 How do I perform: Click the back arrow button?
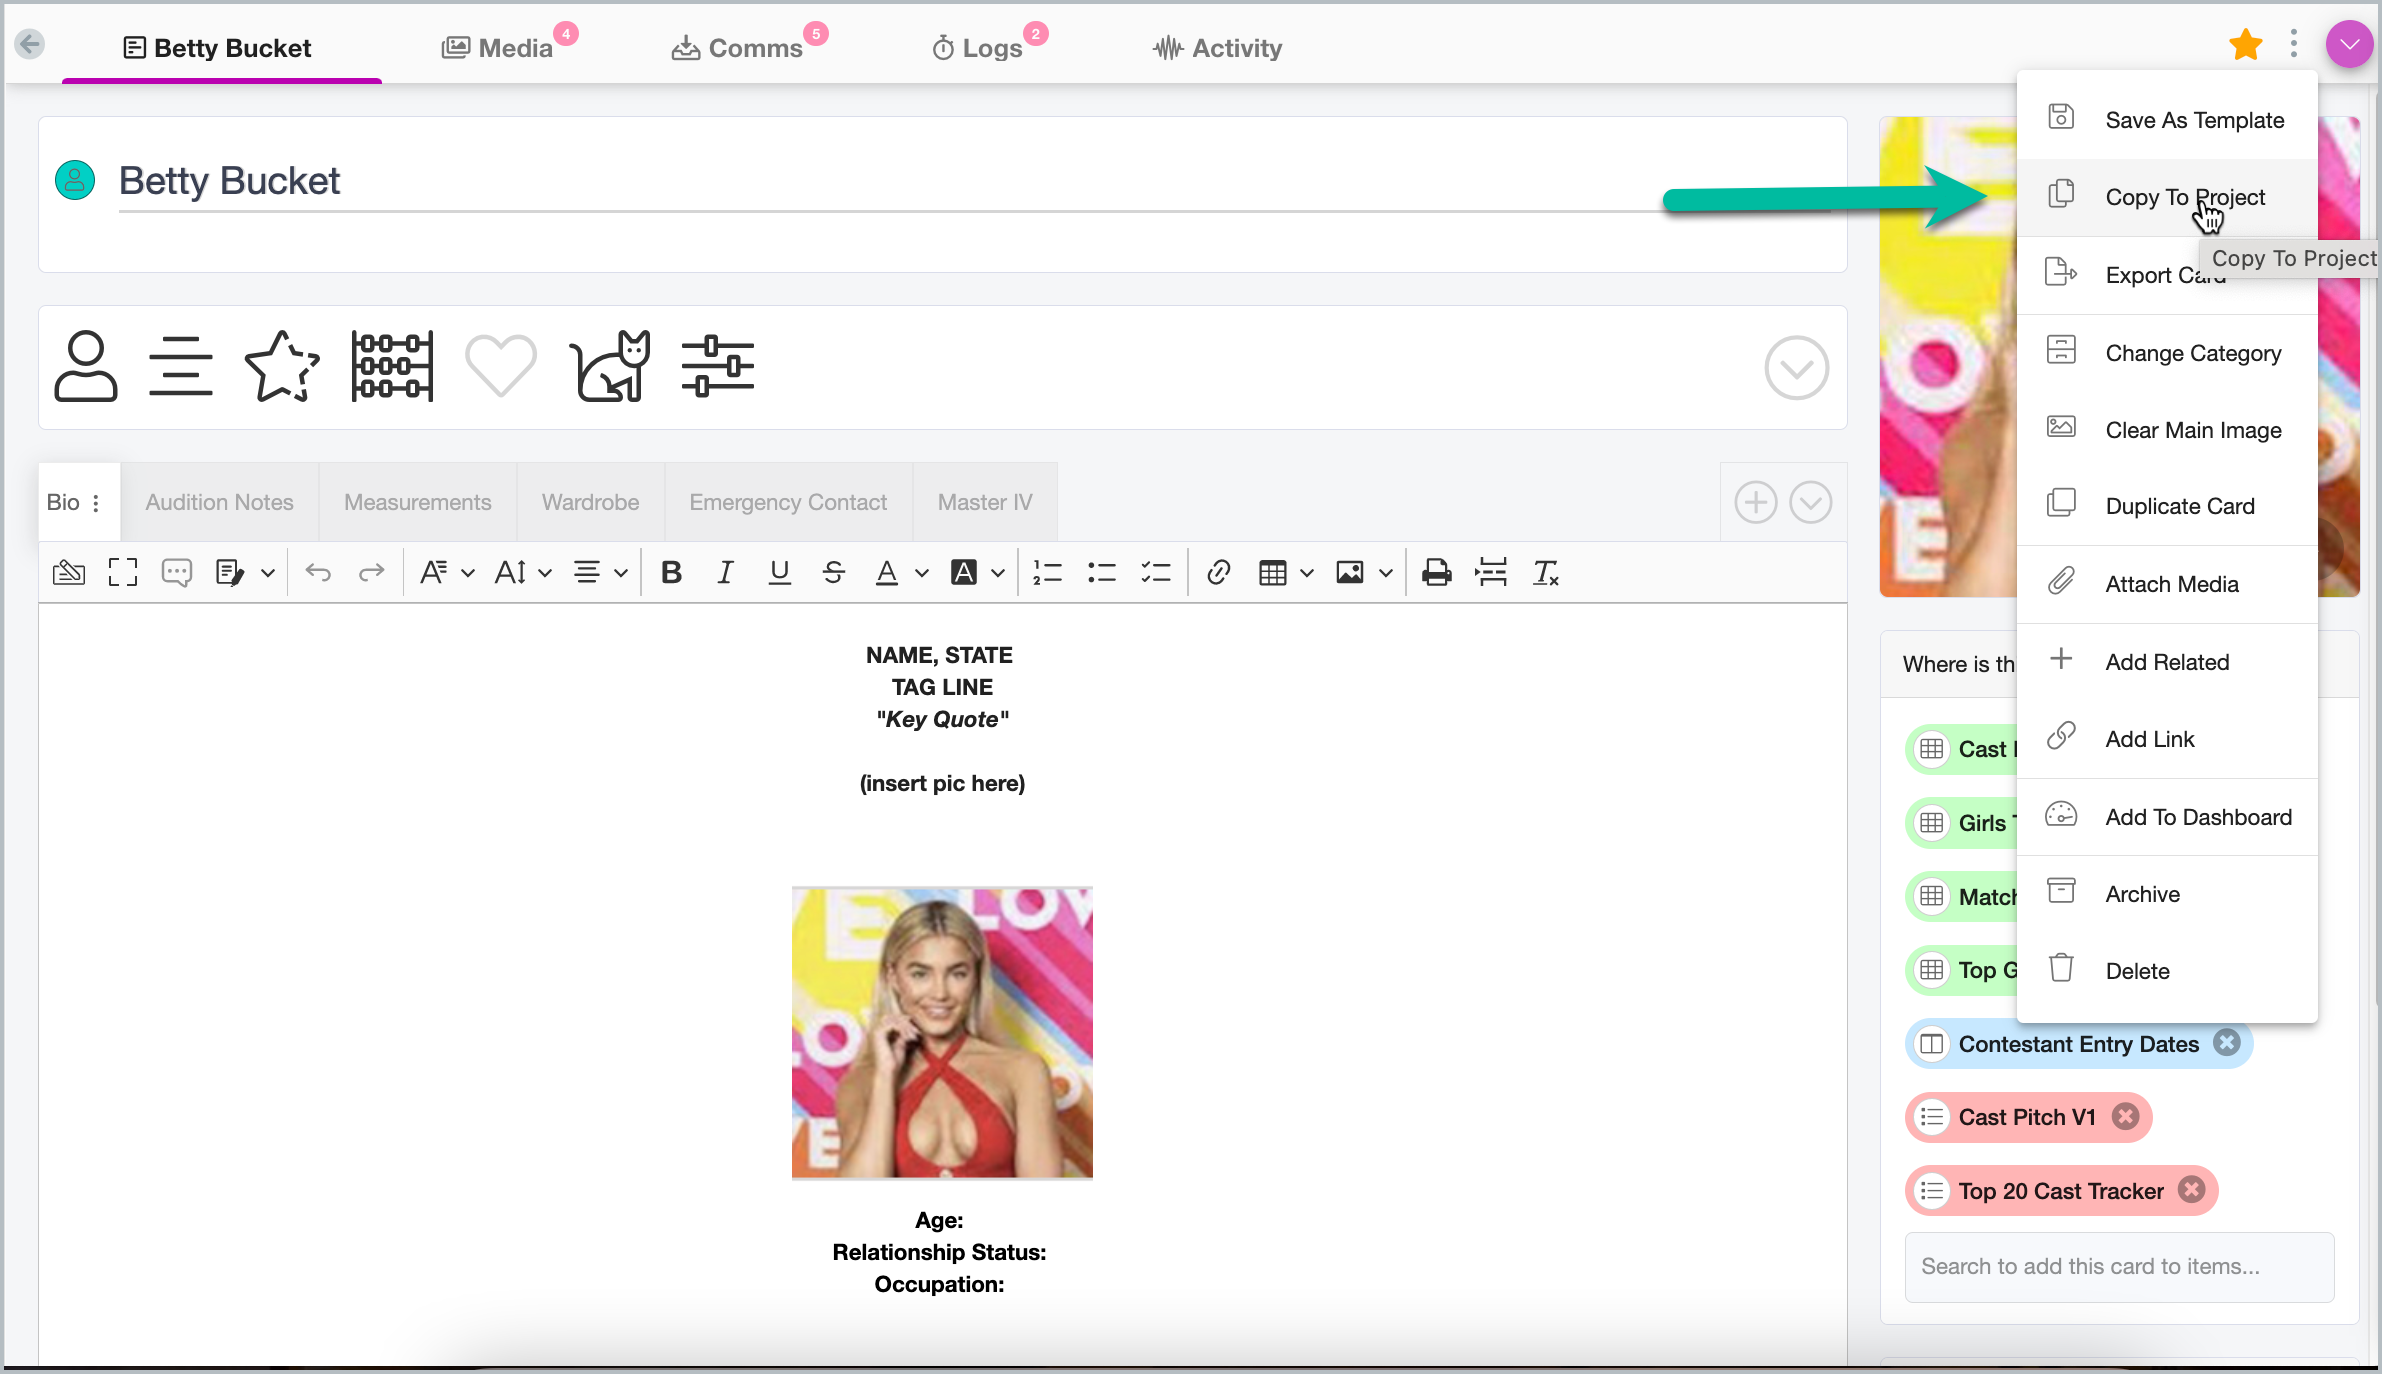point(30,45)
